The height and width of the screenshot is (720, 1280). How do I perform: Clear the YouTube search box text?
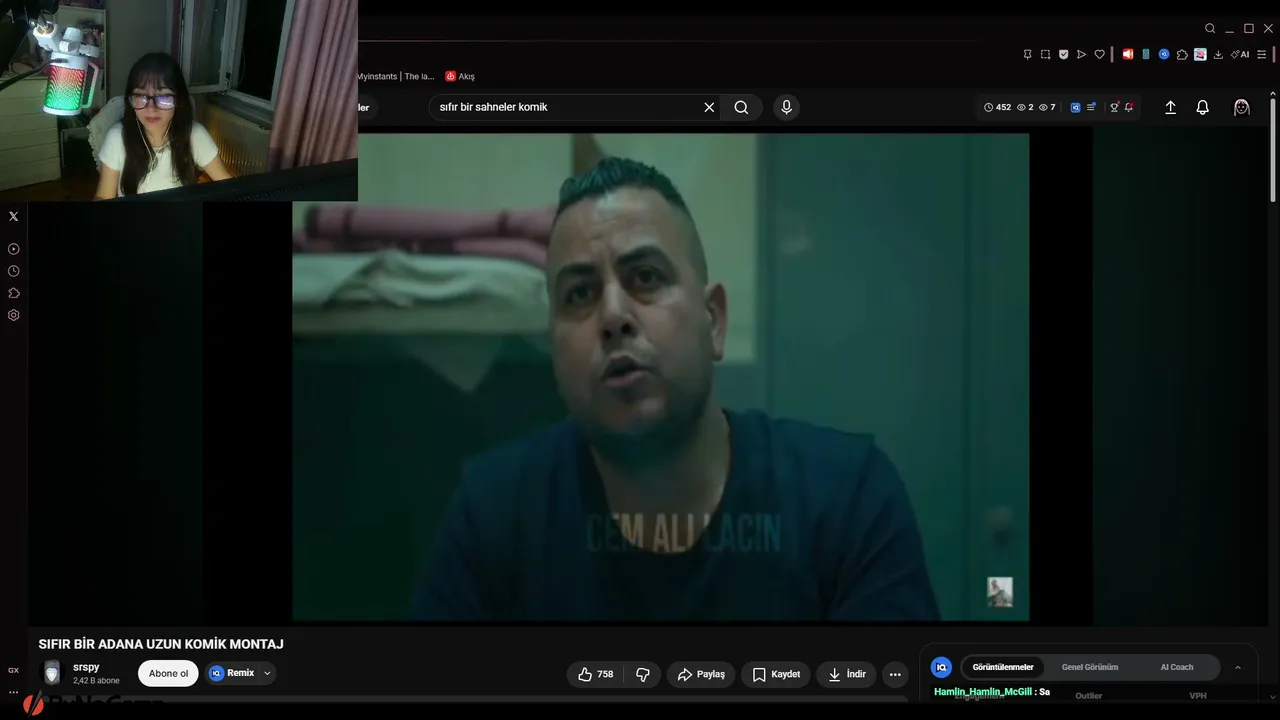coord(709,107)
